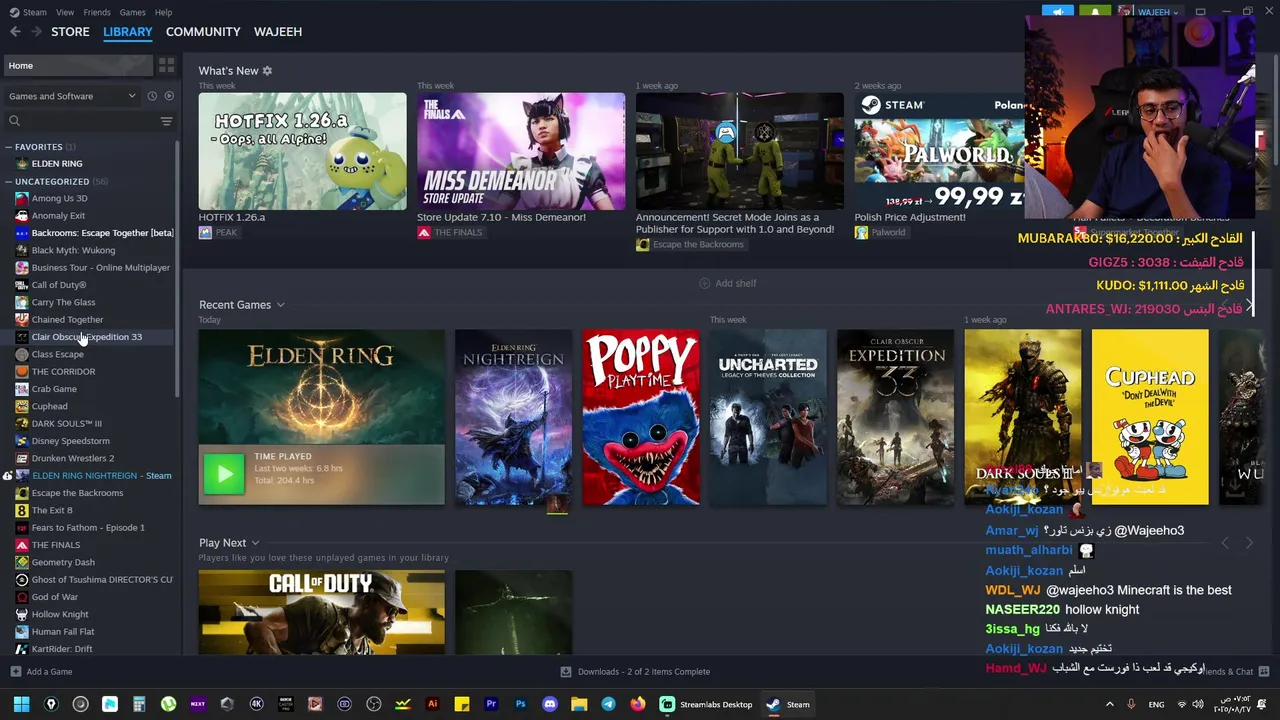Click Cuphead icon in the library list
Image resolution: width=1280 pixels, height=720 pixels.
[x=22, y=406]
